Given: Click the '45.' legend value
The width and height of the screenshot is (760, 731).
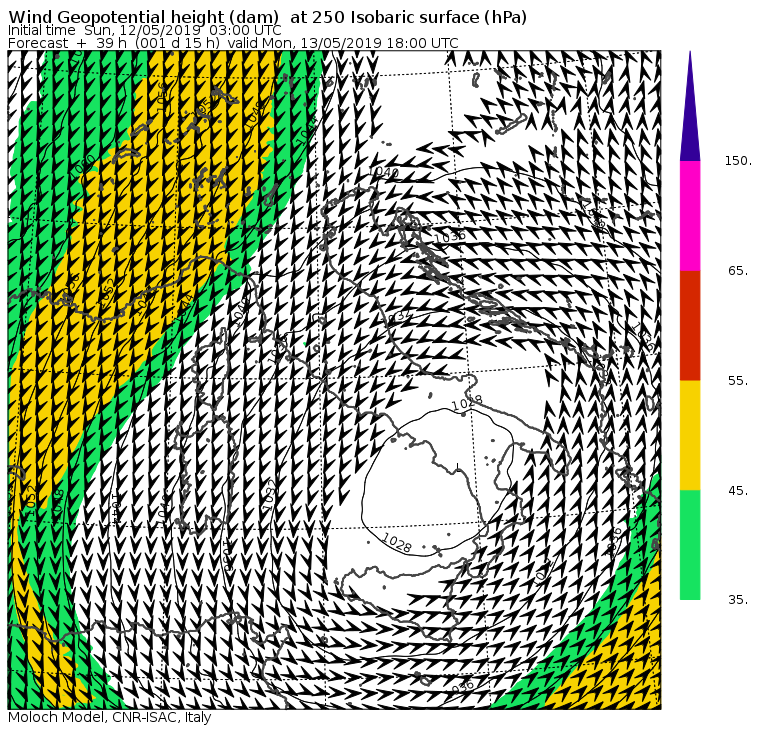Looking at the screenshot, I should pyautogui.click(x=738, y=491).
